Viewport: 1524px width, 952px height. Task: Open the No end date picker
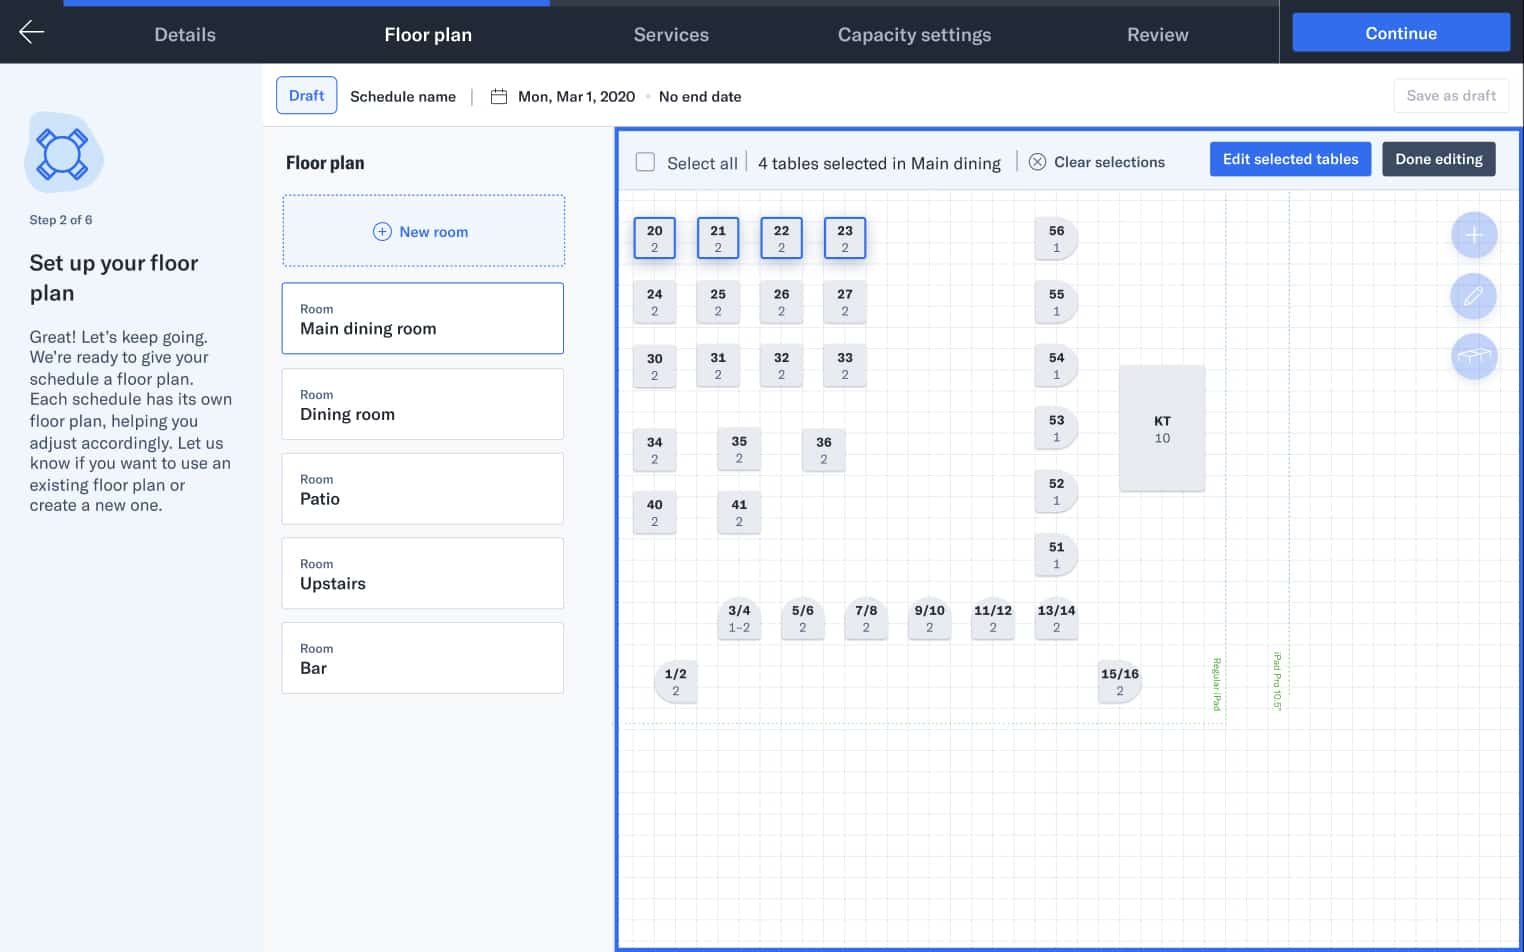[x=700, y=97]
